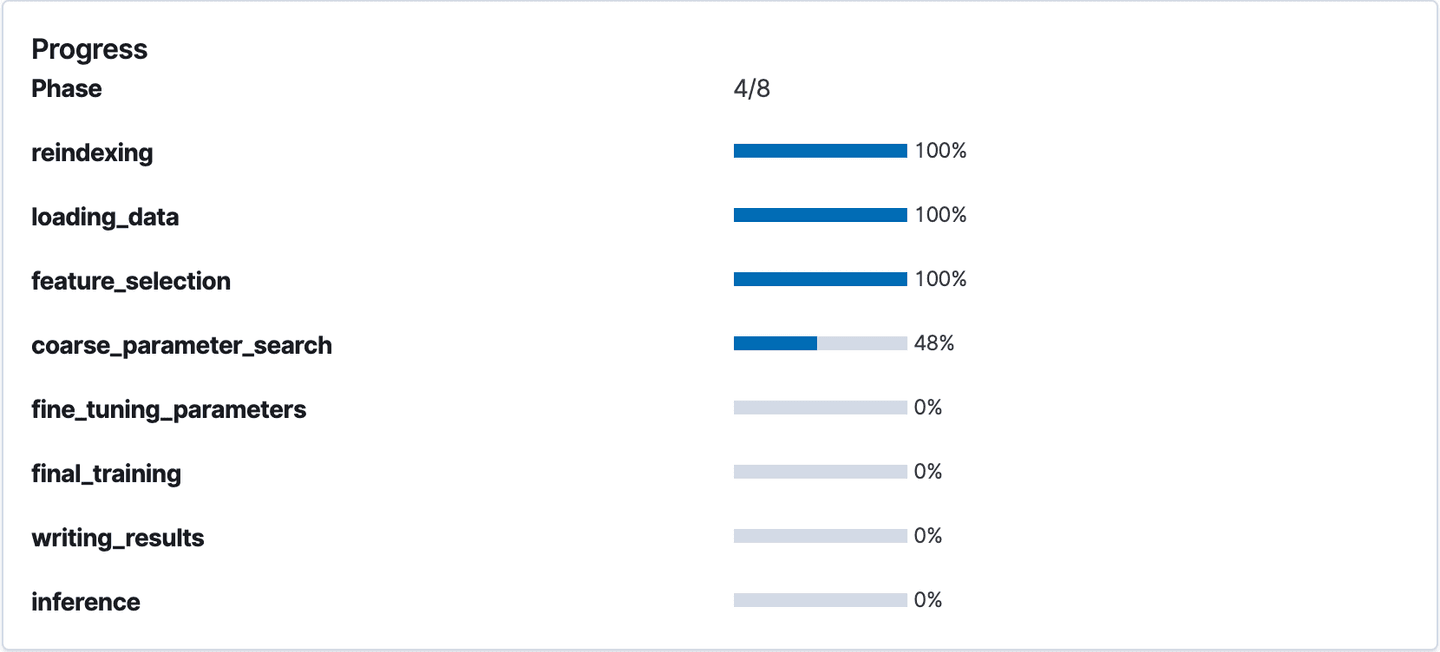Click the writing_results progress bar
Screen dimensions: 1440x652
820,534
